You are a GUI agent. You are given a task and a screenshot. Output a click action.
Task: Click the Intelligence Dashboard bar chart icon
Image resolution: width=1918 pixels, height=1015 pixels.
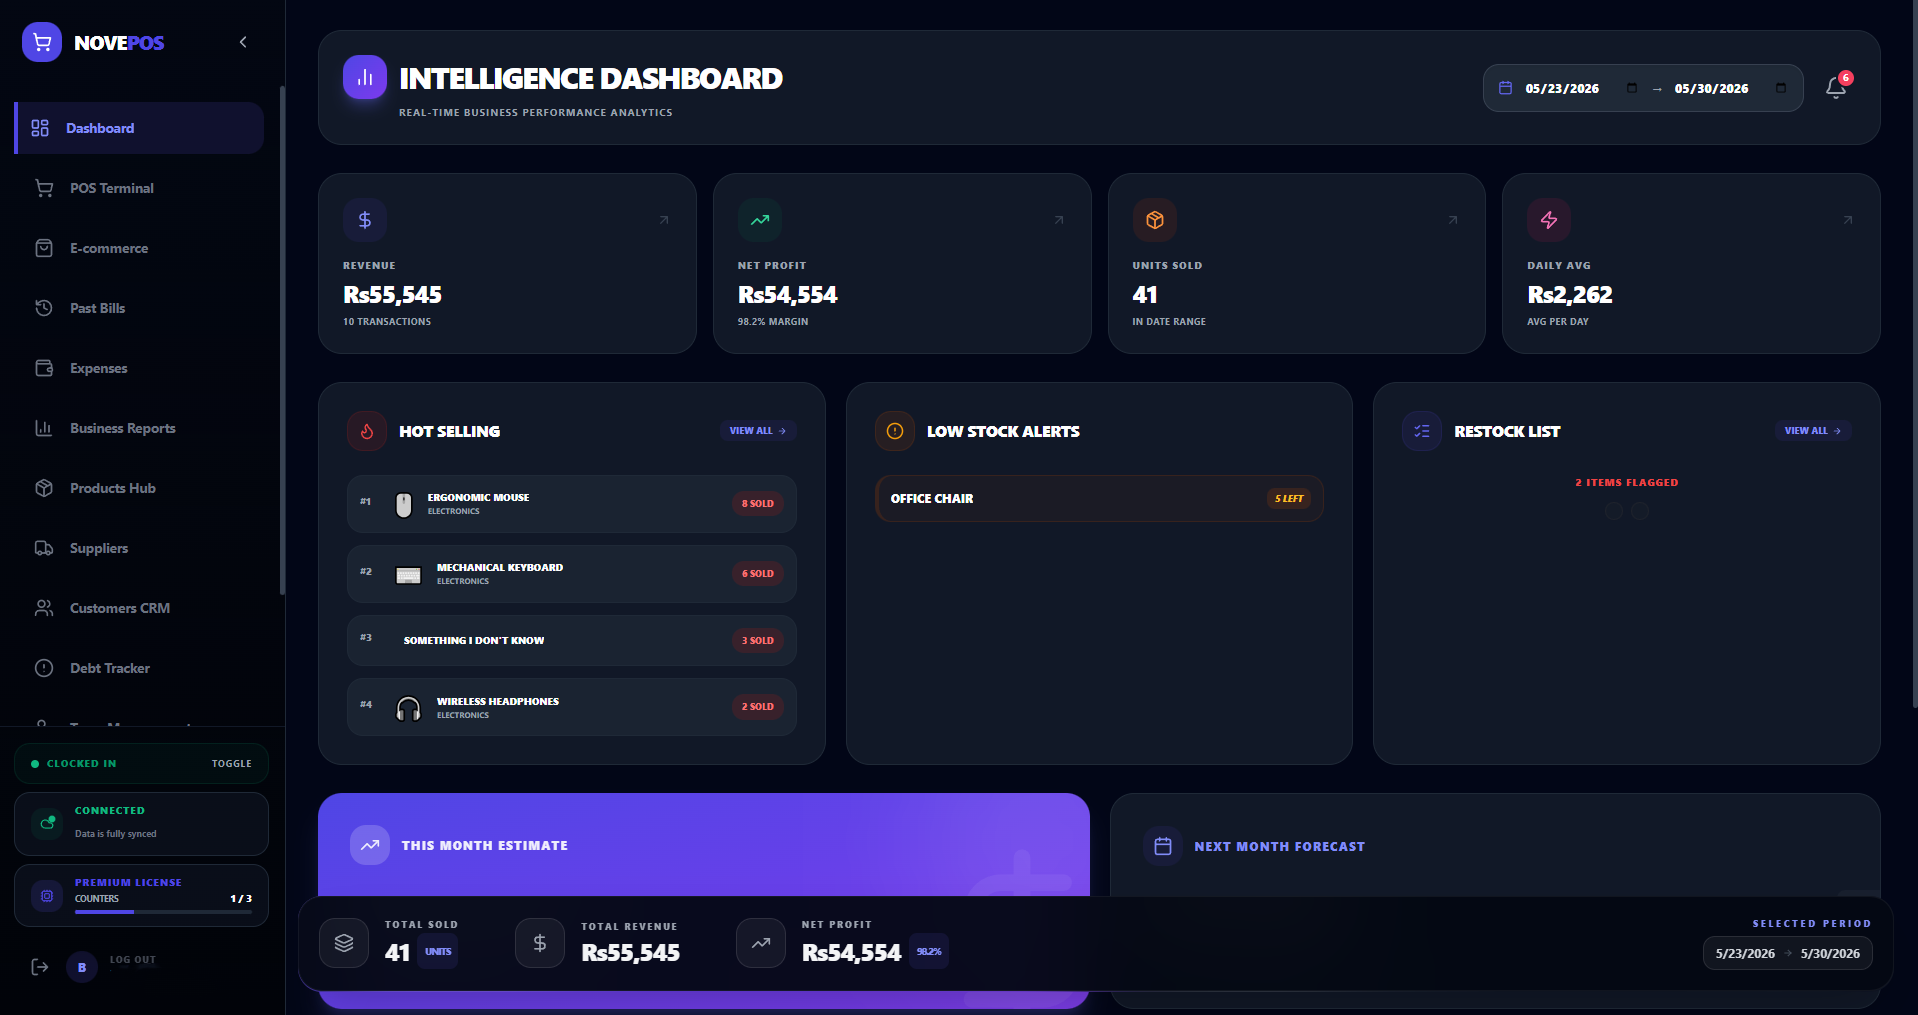(x=365, y=77)
